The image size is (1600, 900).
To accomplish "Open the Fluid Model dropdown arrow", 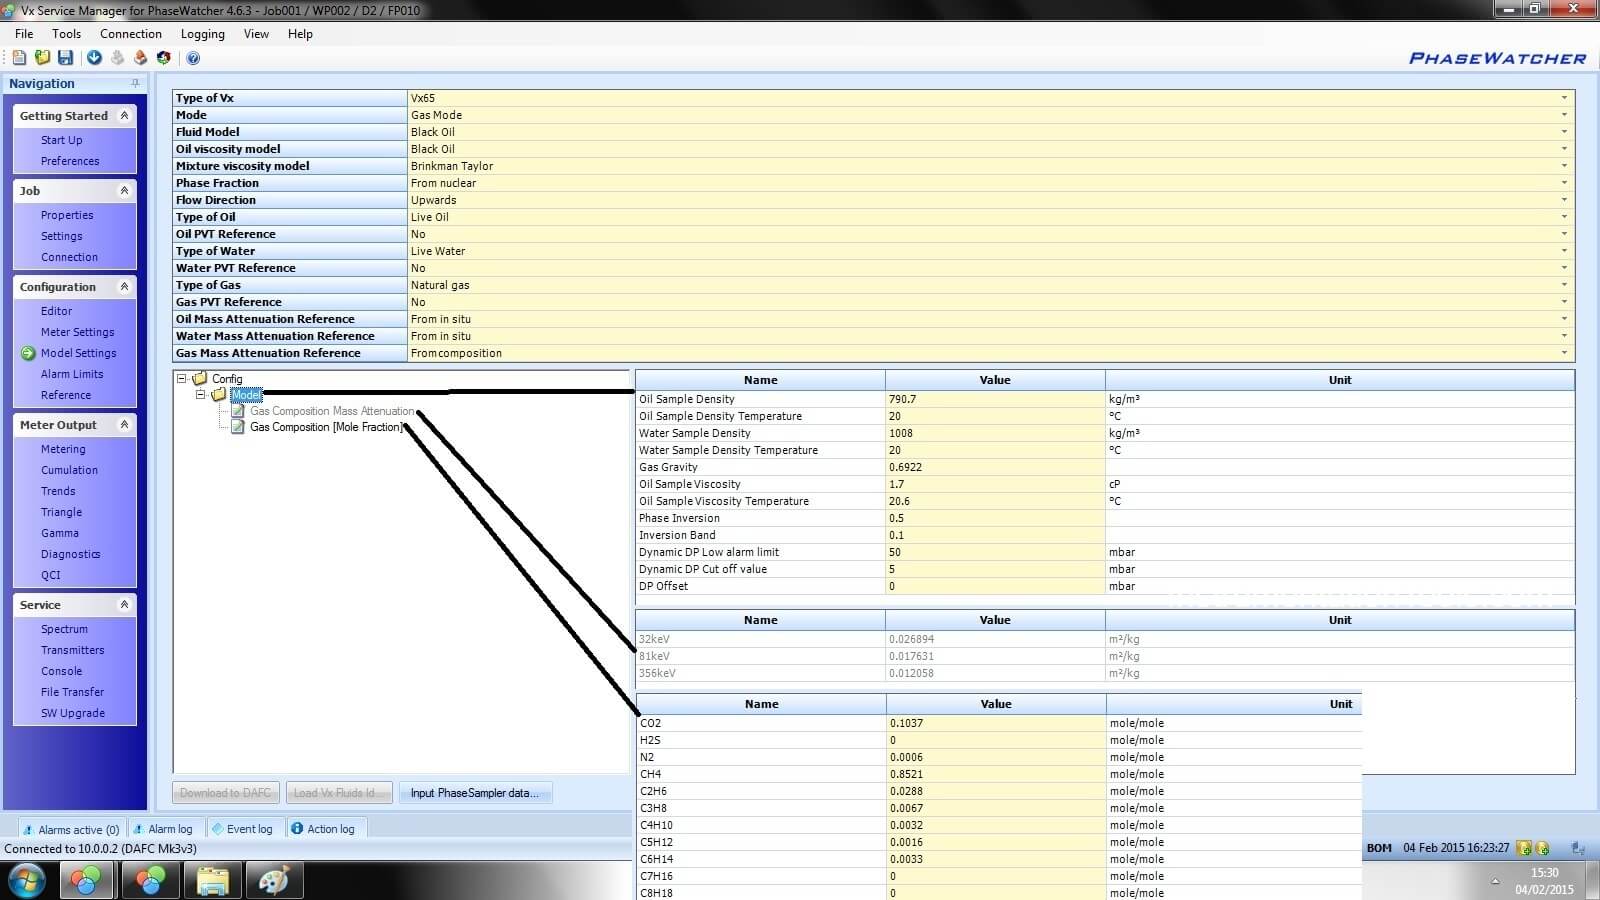I will (x=1564, y=132).
